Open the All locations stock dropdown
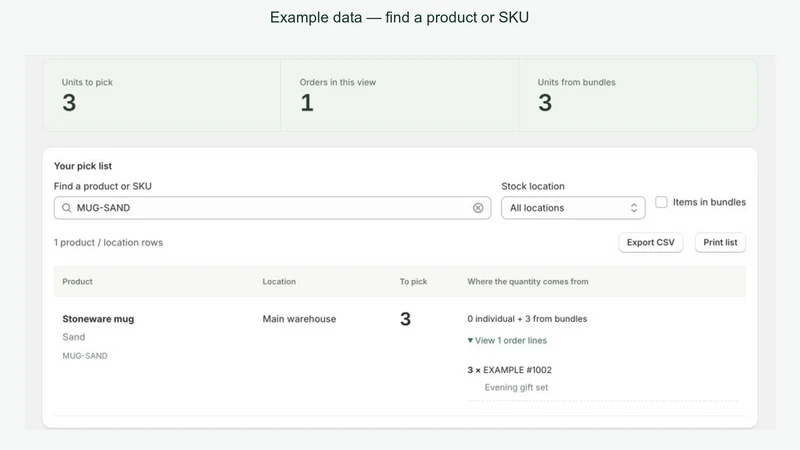Image resolution: width=800 pixels, height=450 pixels. pos(573,208)
